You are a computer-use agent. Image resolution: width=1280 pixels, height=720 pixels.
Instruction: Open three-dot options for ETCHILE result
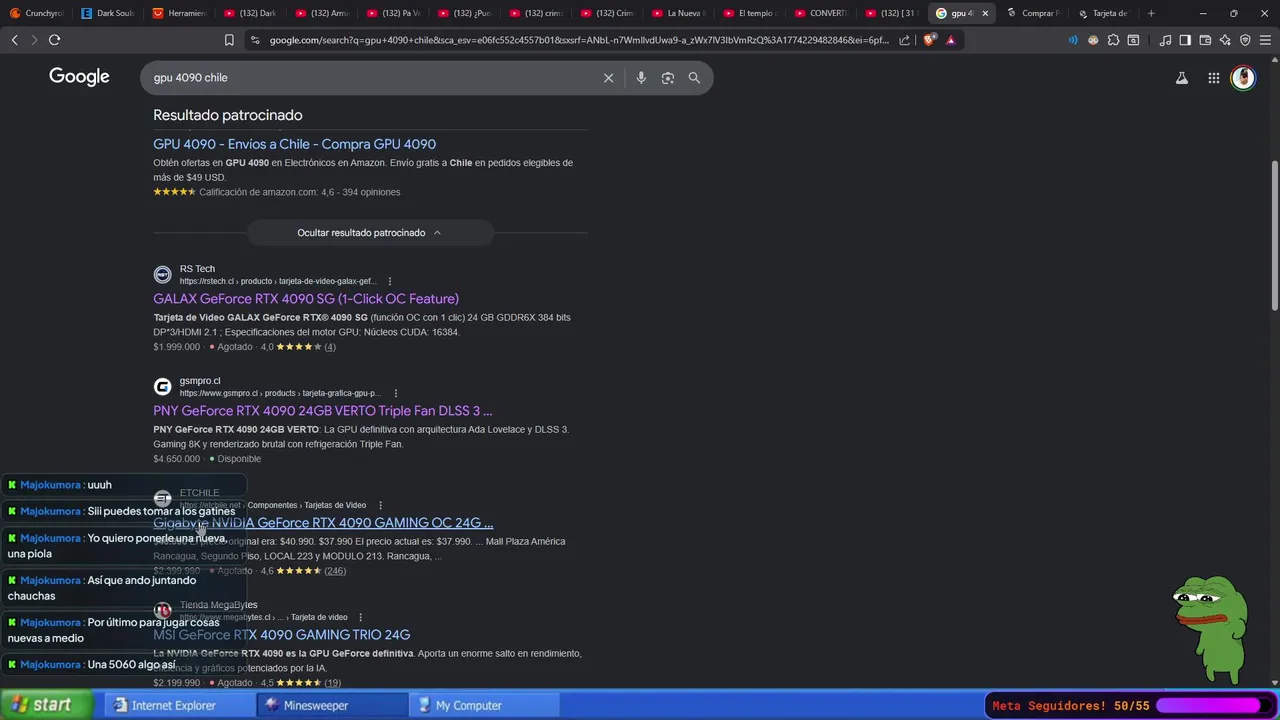click(381, 505)
